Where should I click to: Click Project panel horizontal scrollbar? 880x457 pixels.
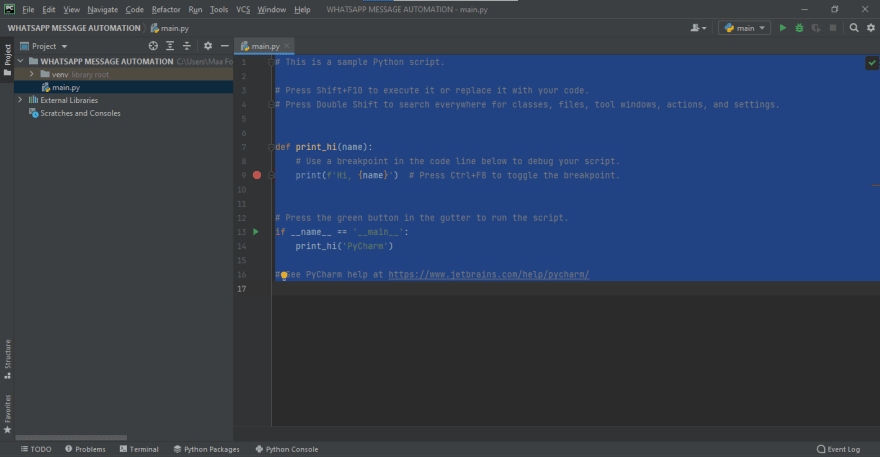click(71, 437)
